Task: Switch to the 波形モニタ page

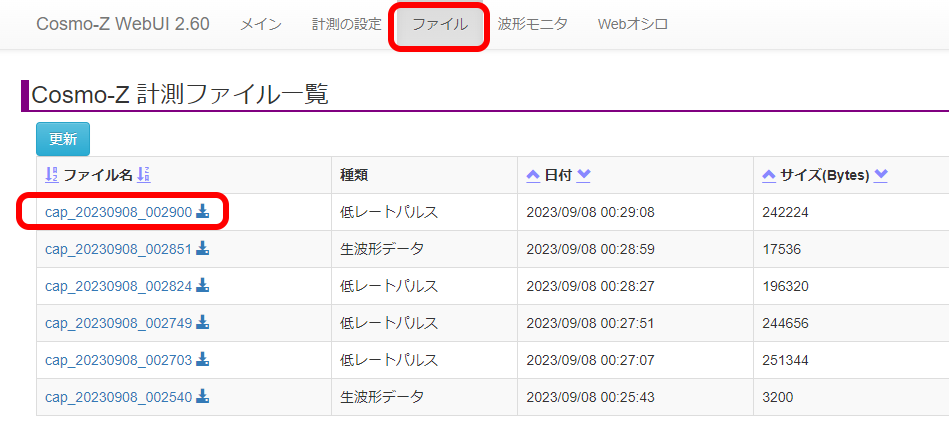Action: pyautogui.click(x=532, y=24)
